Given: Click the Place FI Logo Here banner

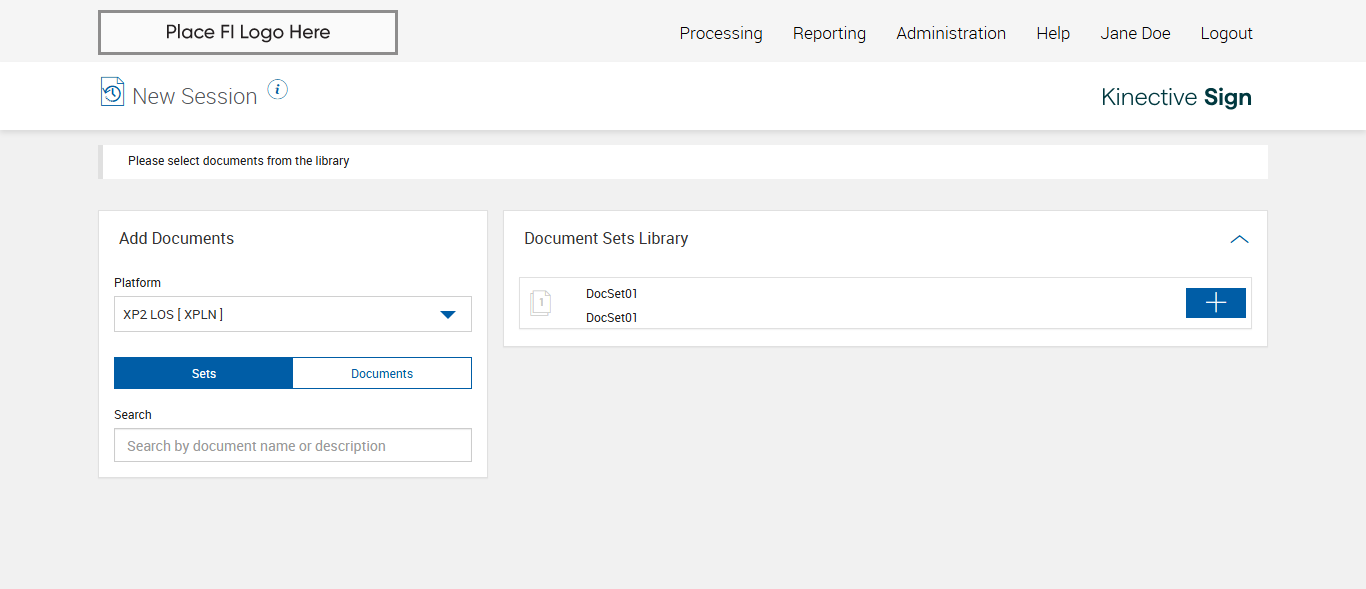Looking at the screenshot, I should coord(248,32).
